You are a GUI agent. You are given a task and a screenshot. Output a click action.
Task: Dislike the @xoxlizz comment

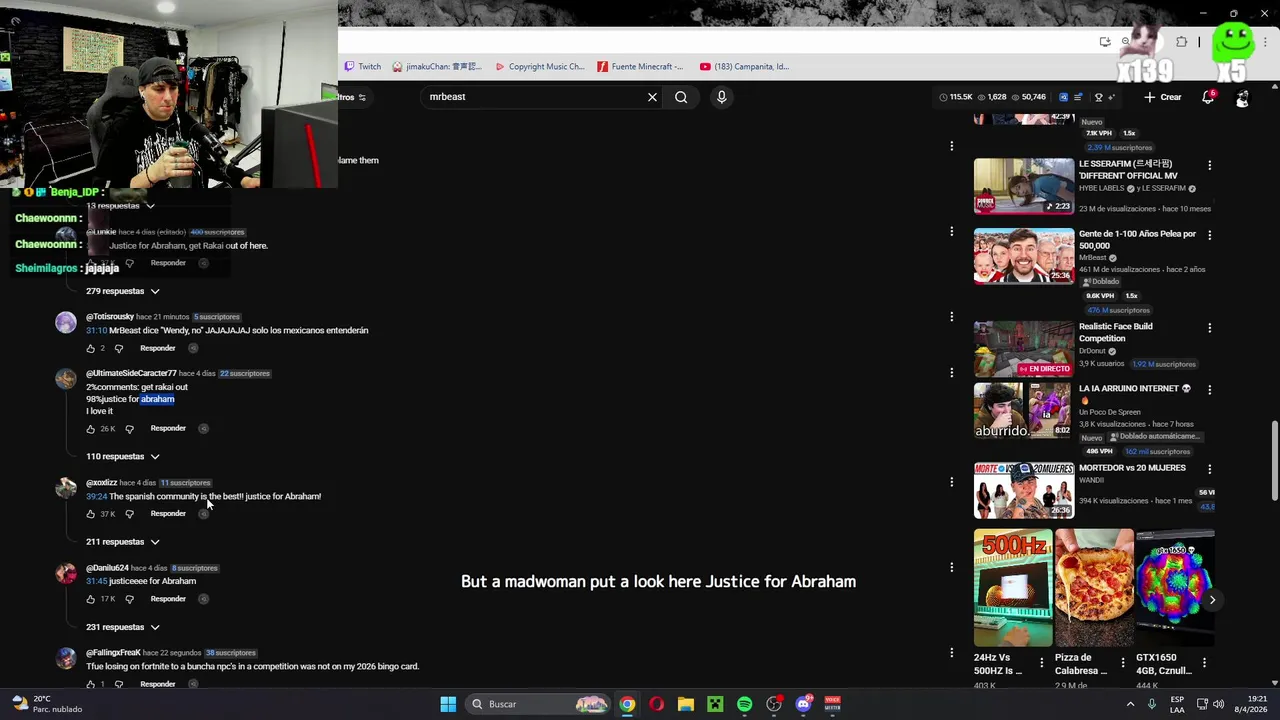point(129,514)
